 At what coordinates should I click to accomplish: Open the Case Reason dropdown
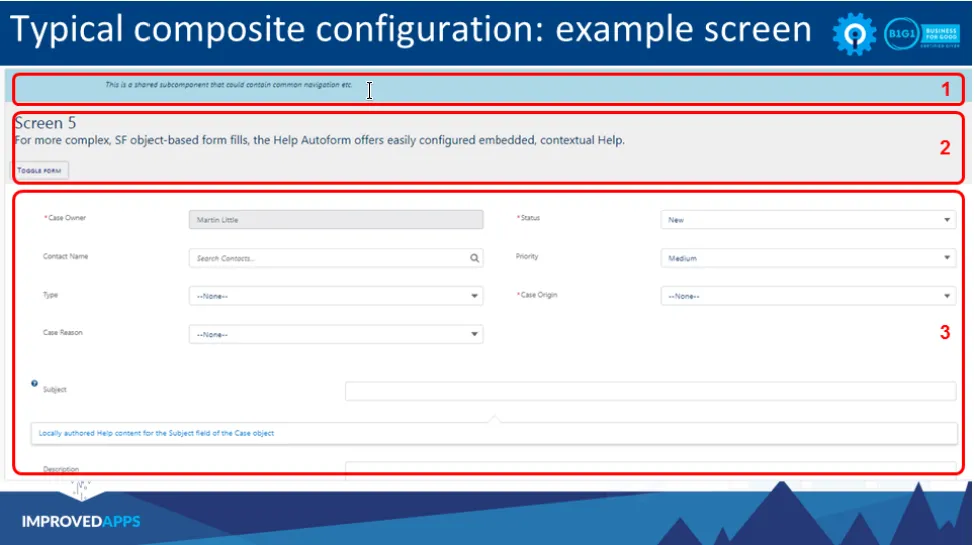(336, 334)
